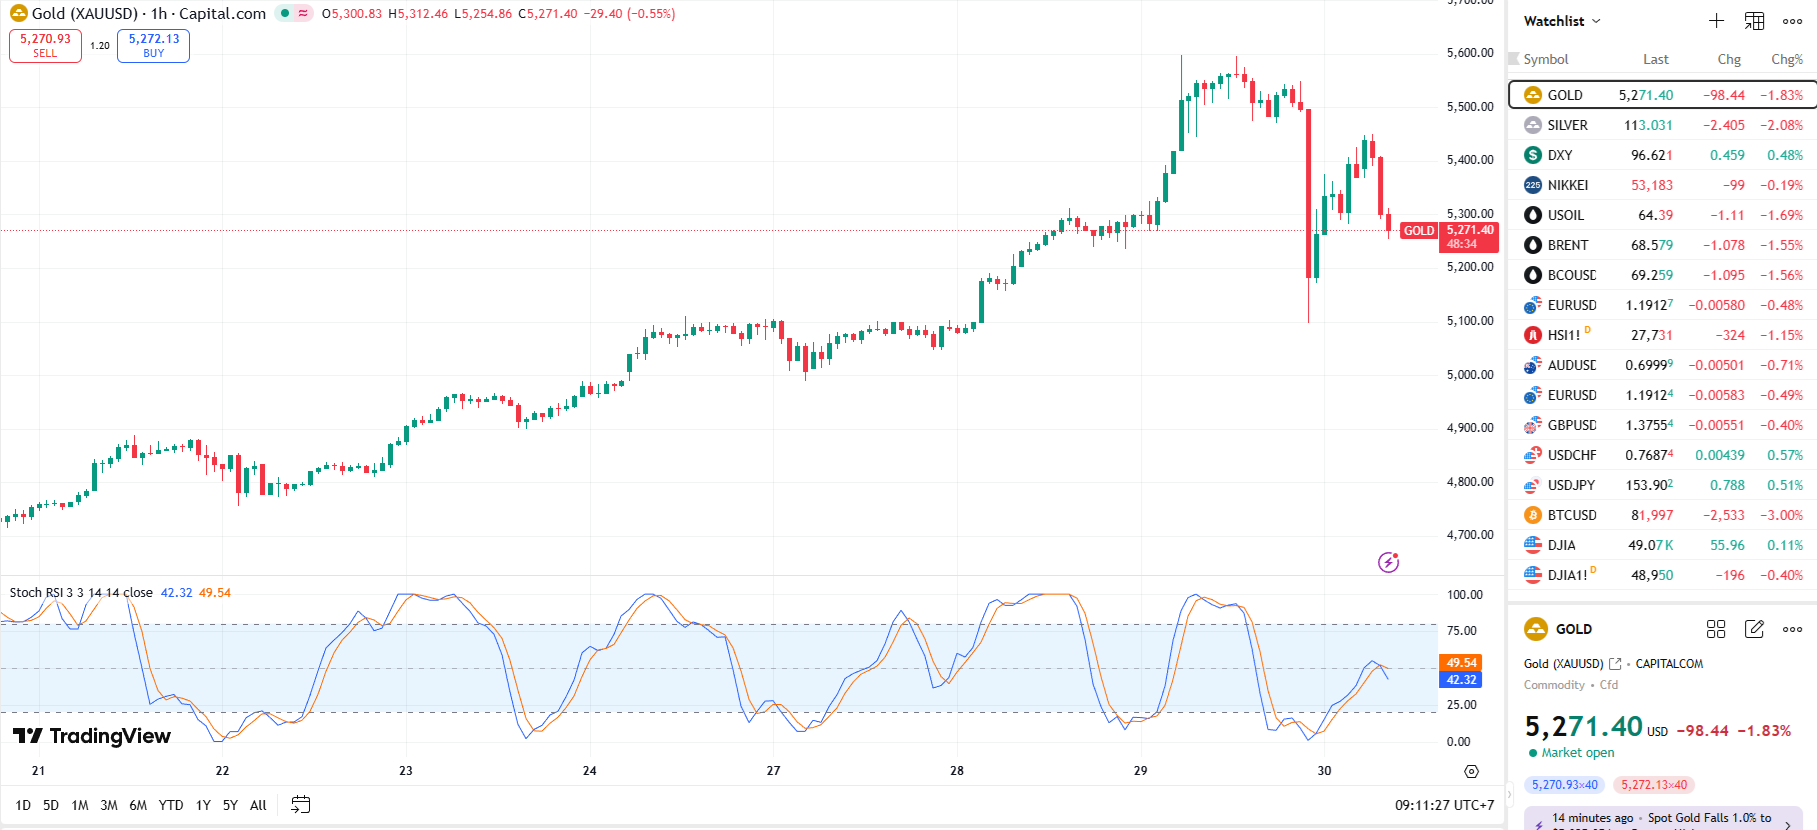The image size is (1817, 830).
Task: Select the YTD time range
Action: coord(171,805)
